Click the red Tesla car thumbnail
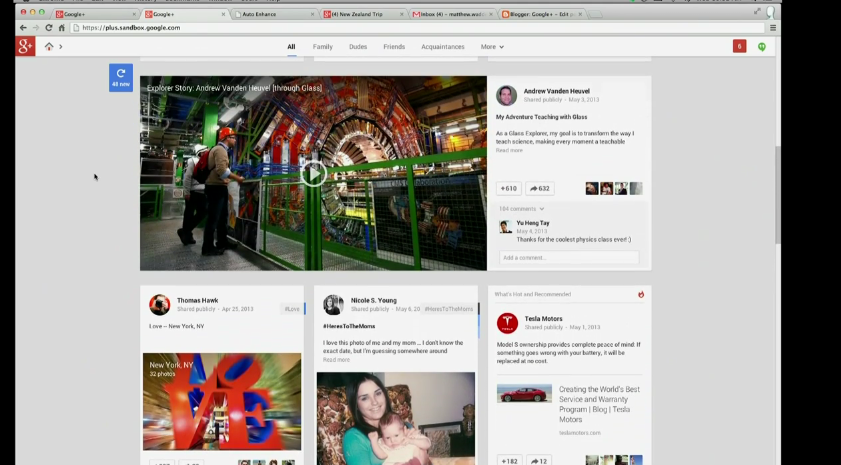Image resolution: width=841 pixels, height=465 pixels. [524, 393]
